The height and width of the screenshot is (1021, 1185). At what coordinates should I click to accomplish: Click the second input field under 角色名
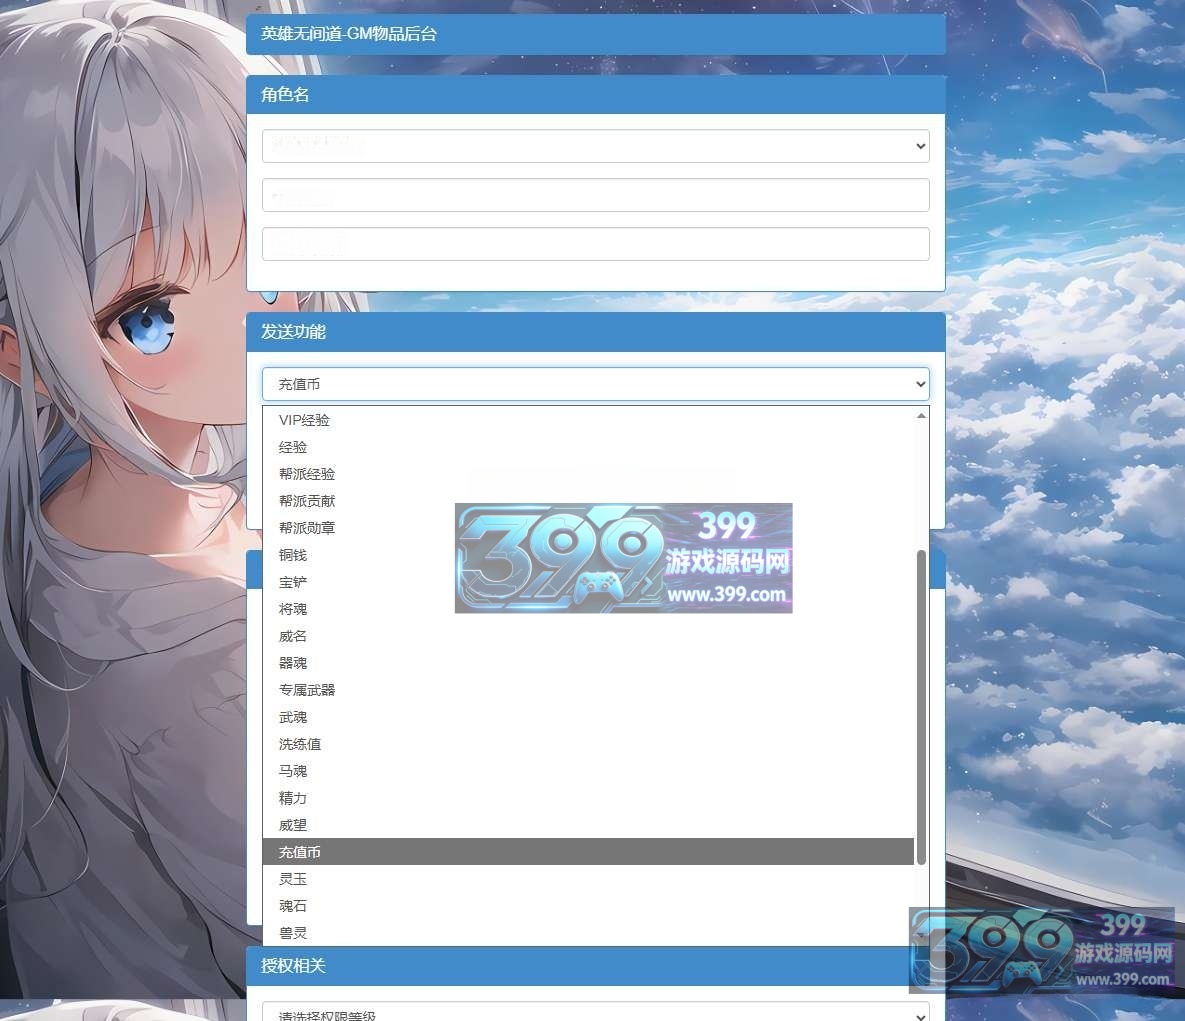(x=596, y=195)
